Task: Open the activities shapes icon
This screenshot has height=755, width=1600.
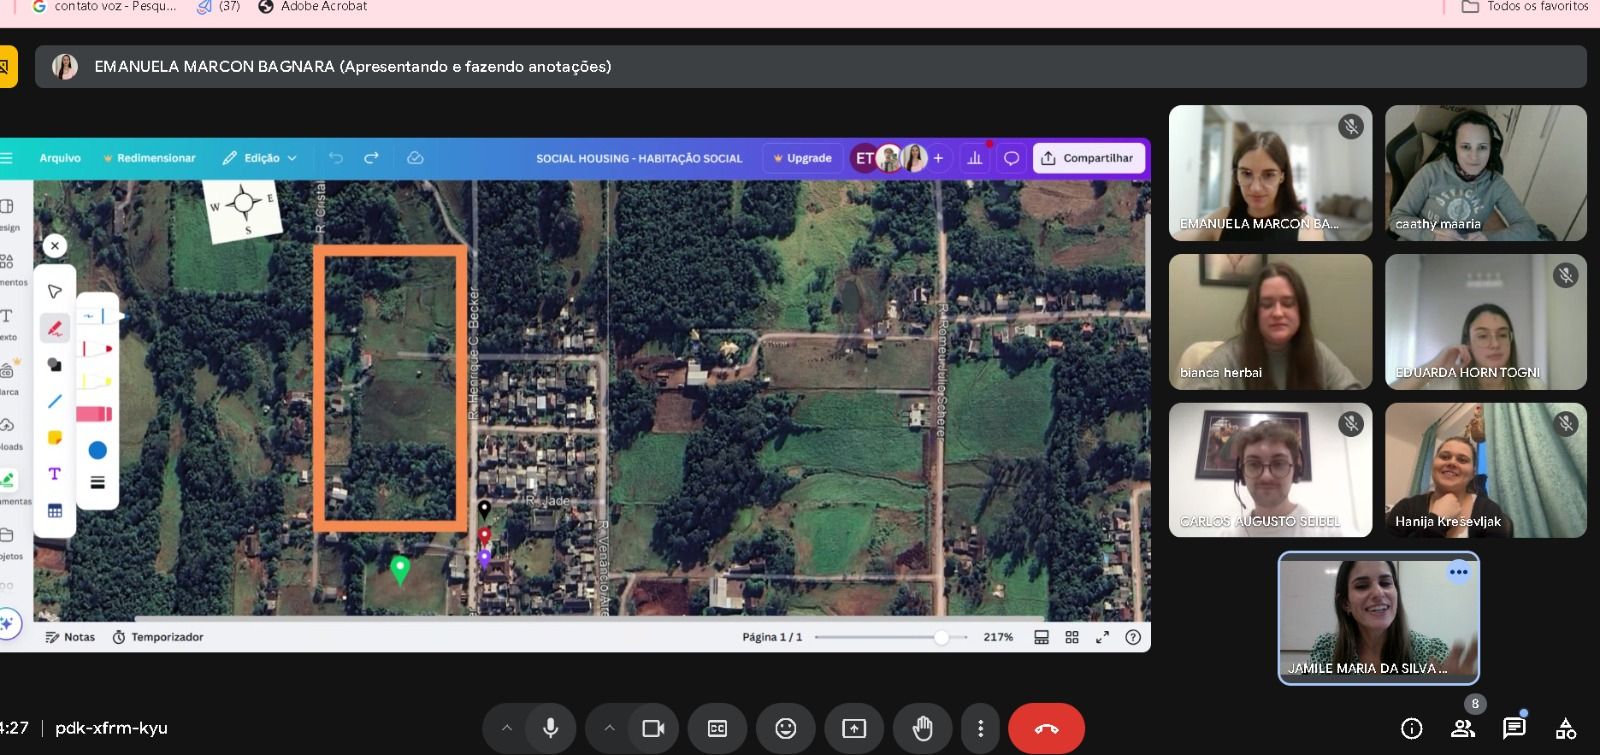Action: (x=1566, y=728)
